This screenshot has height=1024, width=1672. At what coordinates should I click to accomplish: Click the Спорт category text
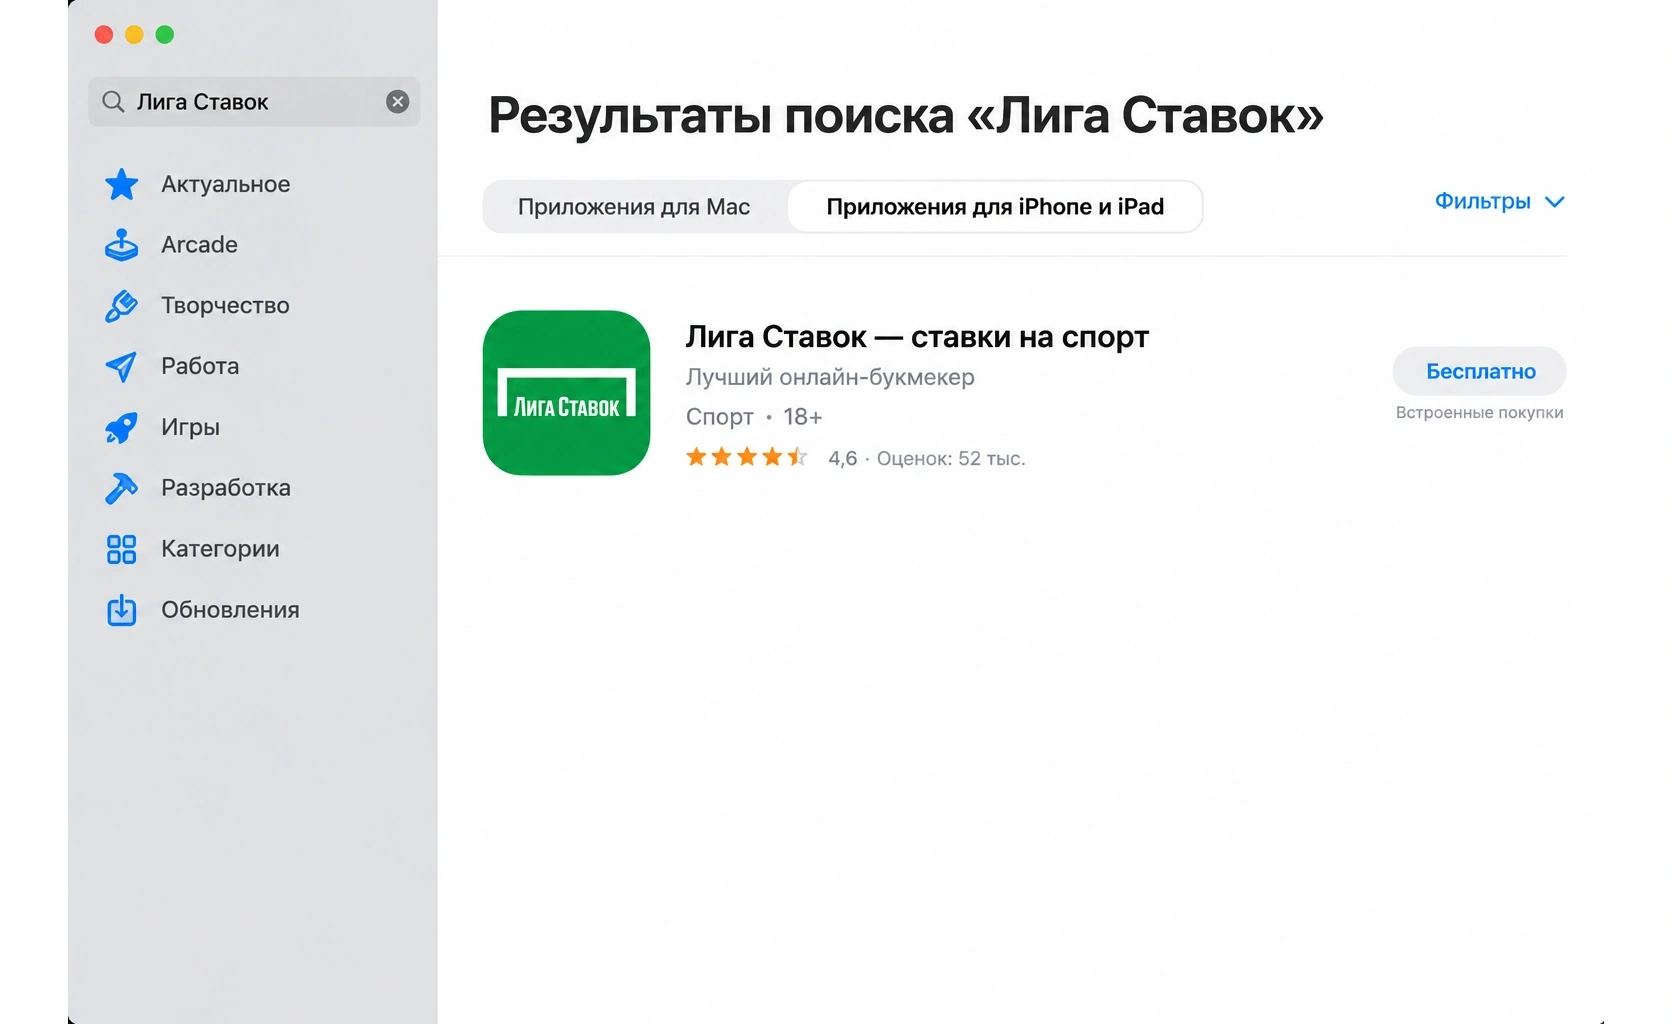click(719, 417)
